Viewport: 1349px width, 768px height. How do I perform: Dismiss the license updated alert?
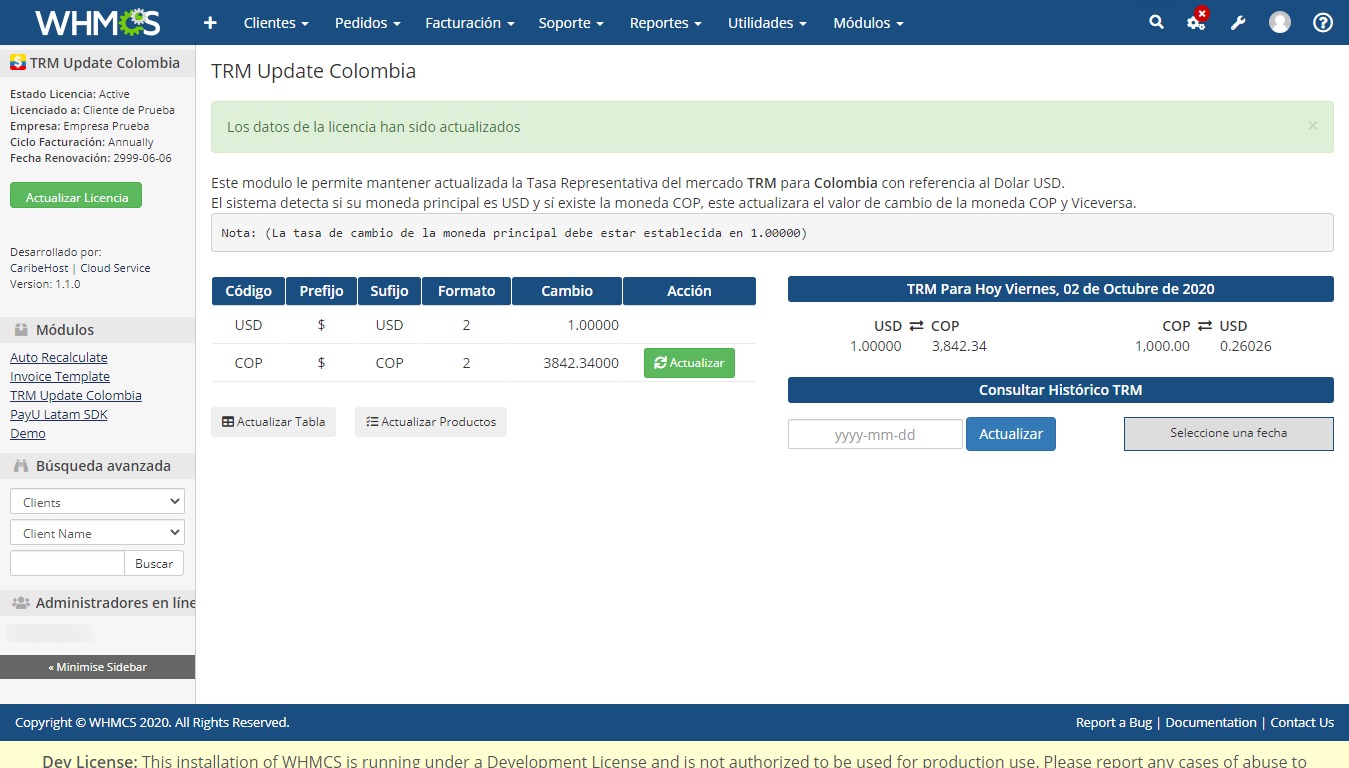[1313, 126]
